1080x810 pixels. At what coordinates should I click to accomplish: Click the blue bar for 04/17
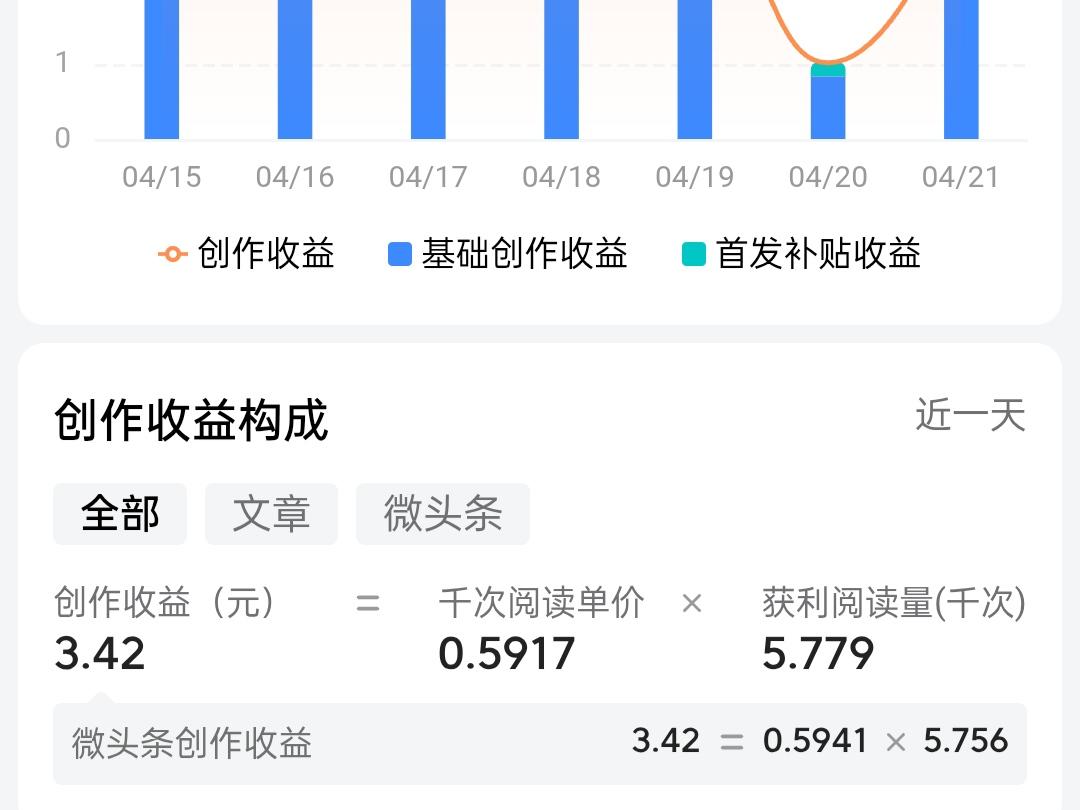pyautogui.click(x=428, y=69)
